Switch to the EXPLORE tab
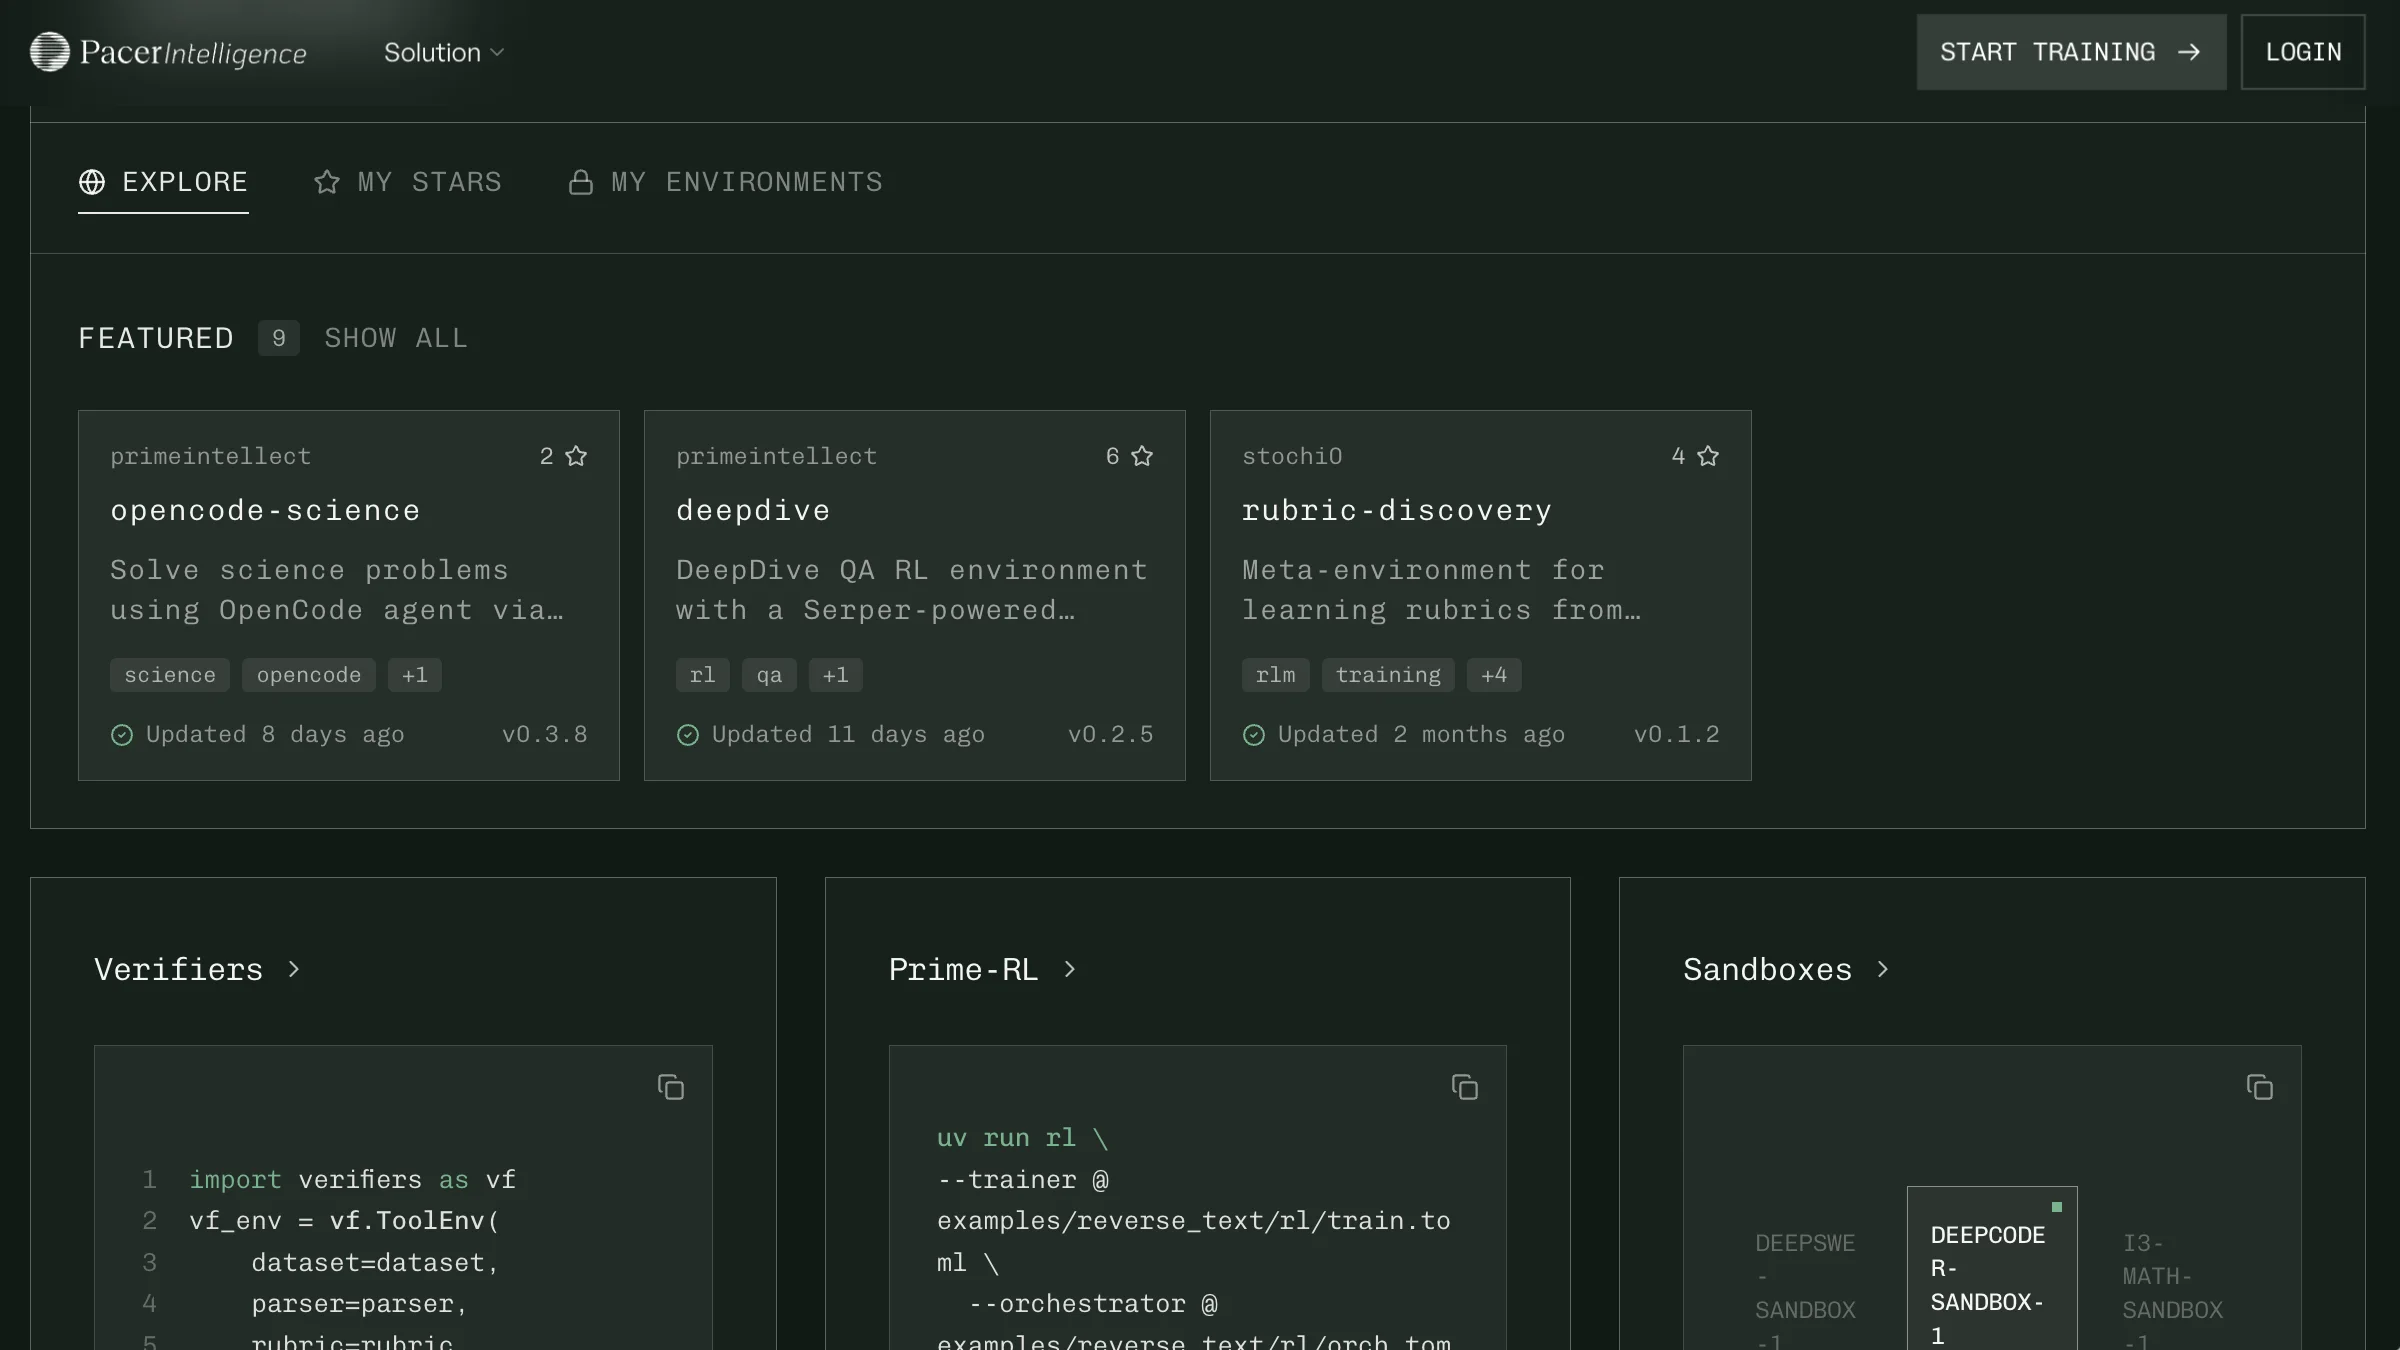Image resolution: width=2400 pixels, height=1350 pixels. pyautogui.click(x=163, y=182)
